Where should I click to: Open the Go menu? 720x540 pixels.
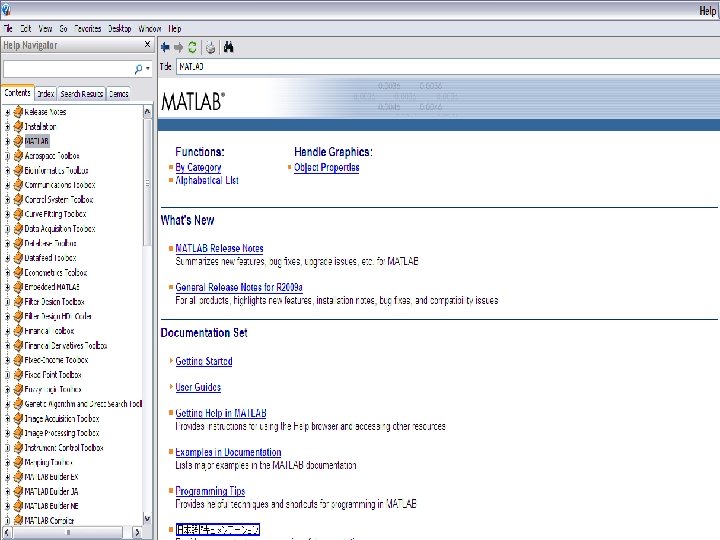coord(63,28)
